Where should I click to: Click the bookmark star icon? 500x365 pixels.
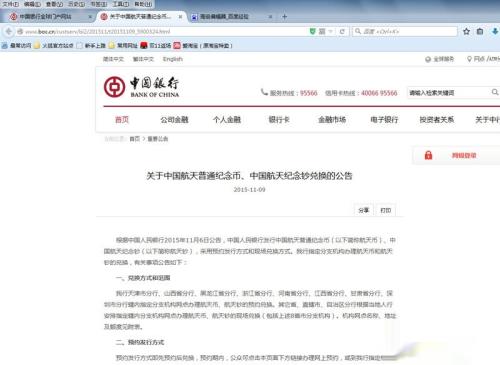(x=466, y=31)
